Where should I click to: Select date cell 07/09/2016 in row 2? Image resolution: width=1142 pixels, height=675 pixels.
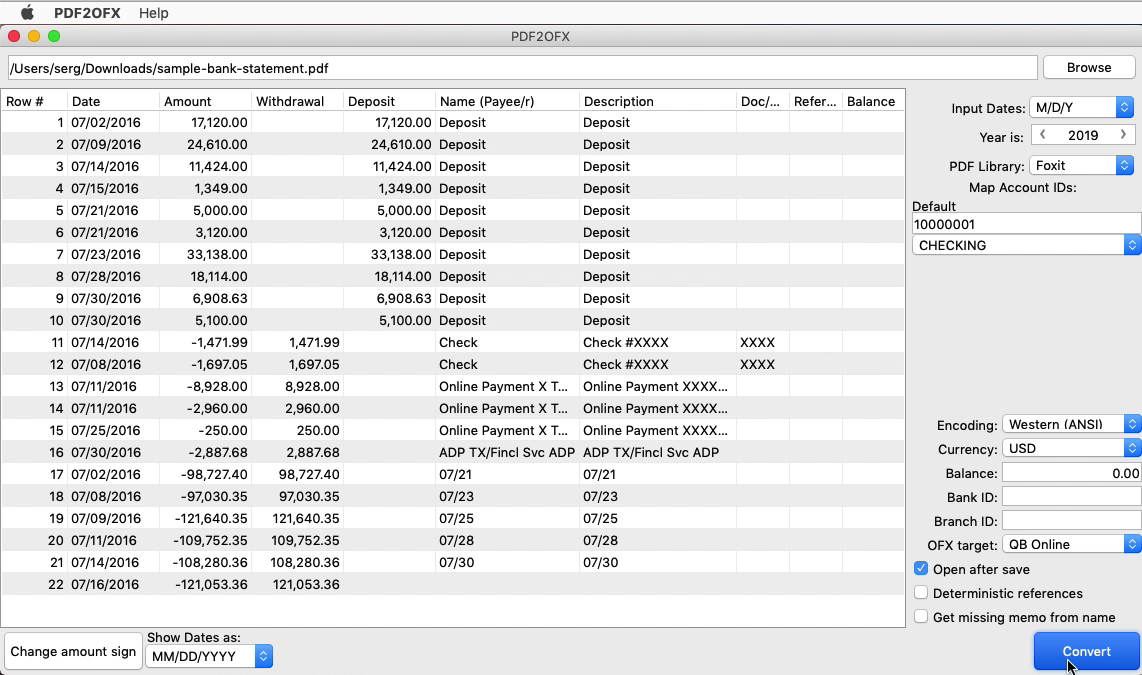coord(112,144)
